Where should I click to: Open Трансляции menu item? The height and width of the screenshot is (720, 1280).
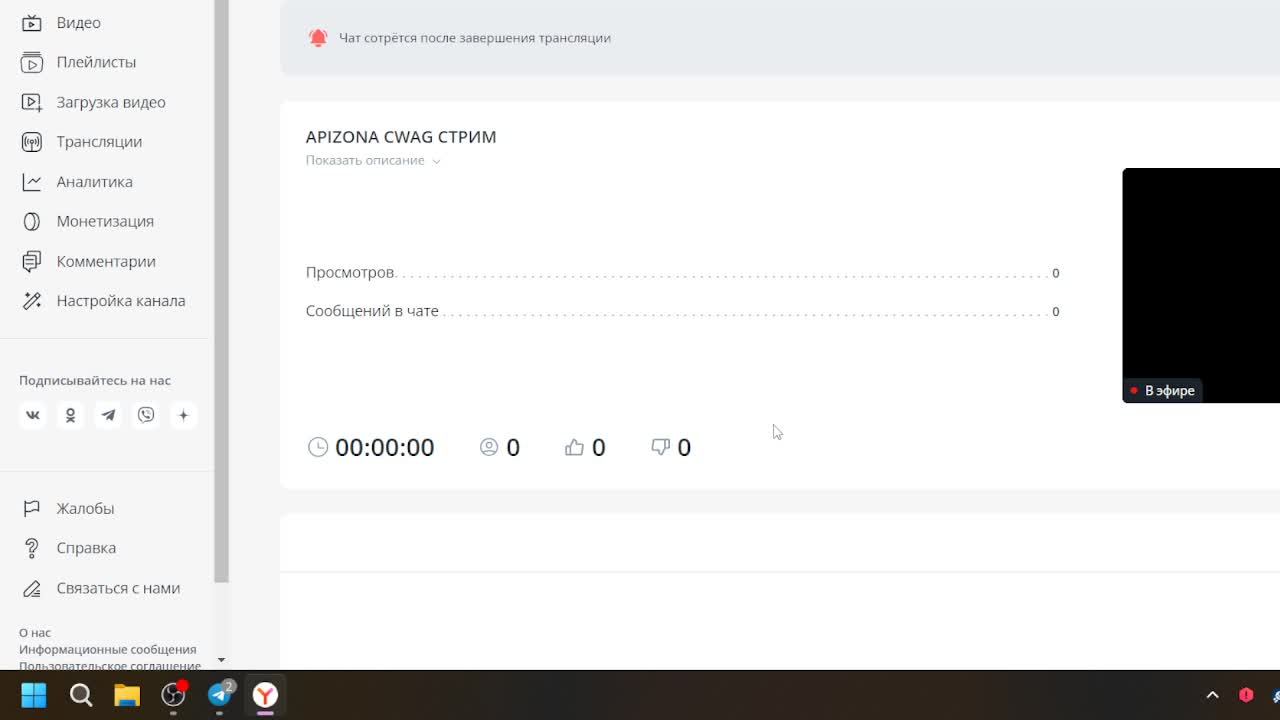click(x=99, y=142)
